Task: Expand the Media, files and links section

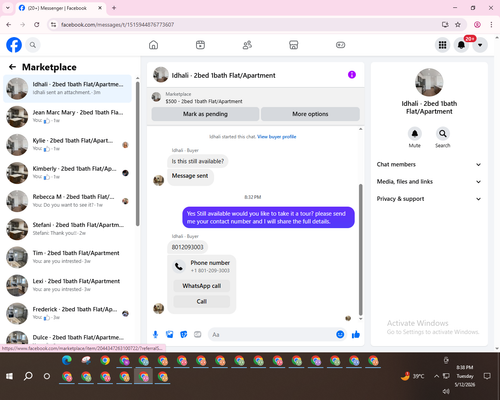Action: coord(429,182)
